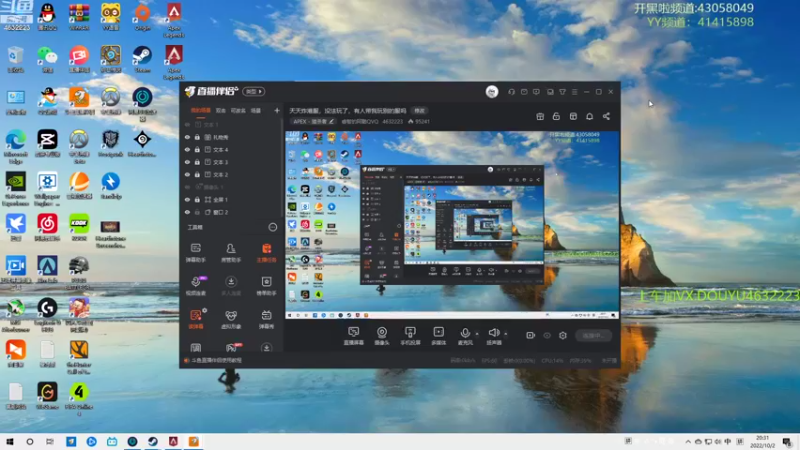Open the 视频连麦 microphone tool

pos(196,286)
